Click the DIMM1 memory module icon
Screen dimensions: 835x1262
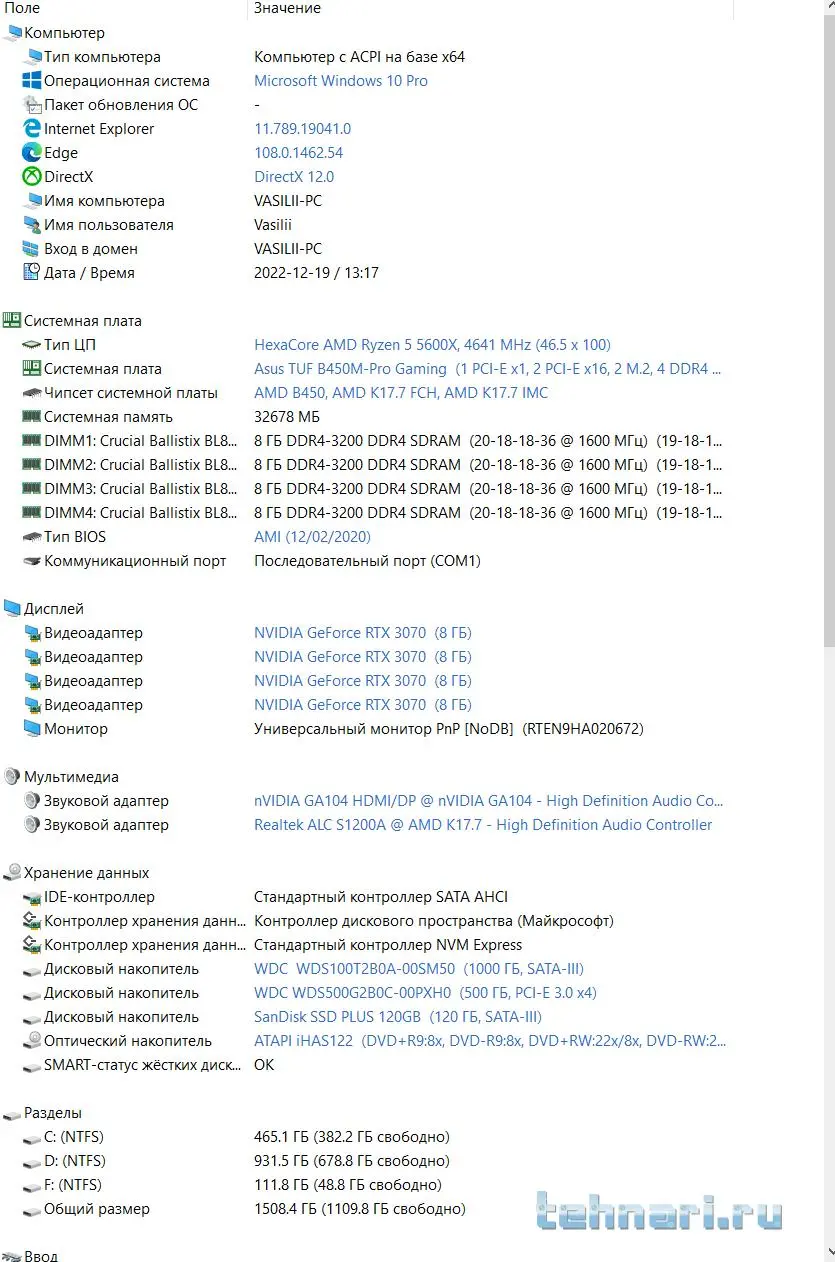point(32,441)
